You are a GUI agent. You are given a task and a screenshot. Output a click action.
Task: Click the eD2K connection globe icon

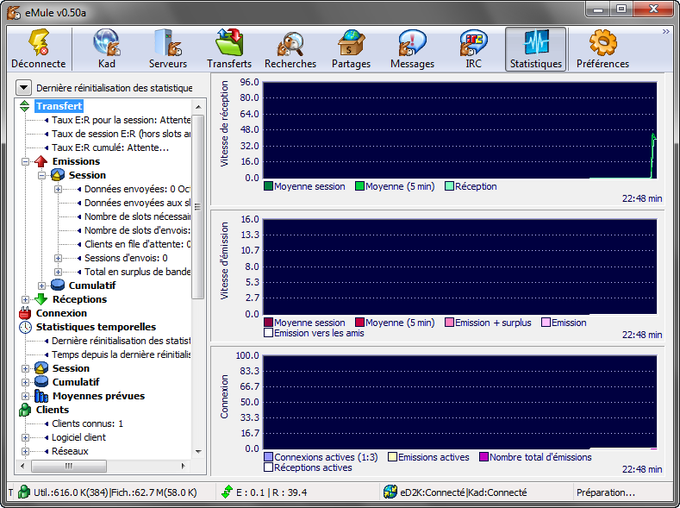390,492
